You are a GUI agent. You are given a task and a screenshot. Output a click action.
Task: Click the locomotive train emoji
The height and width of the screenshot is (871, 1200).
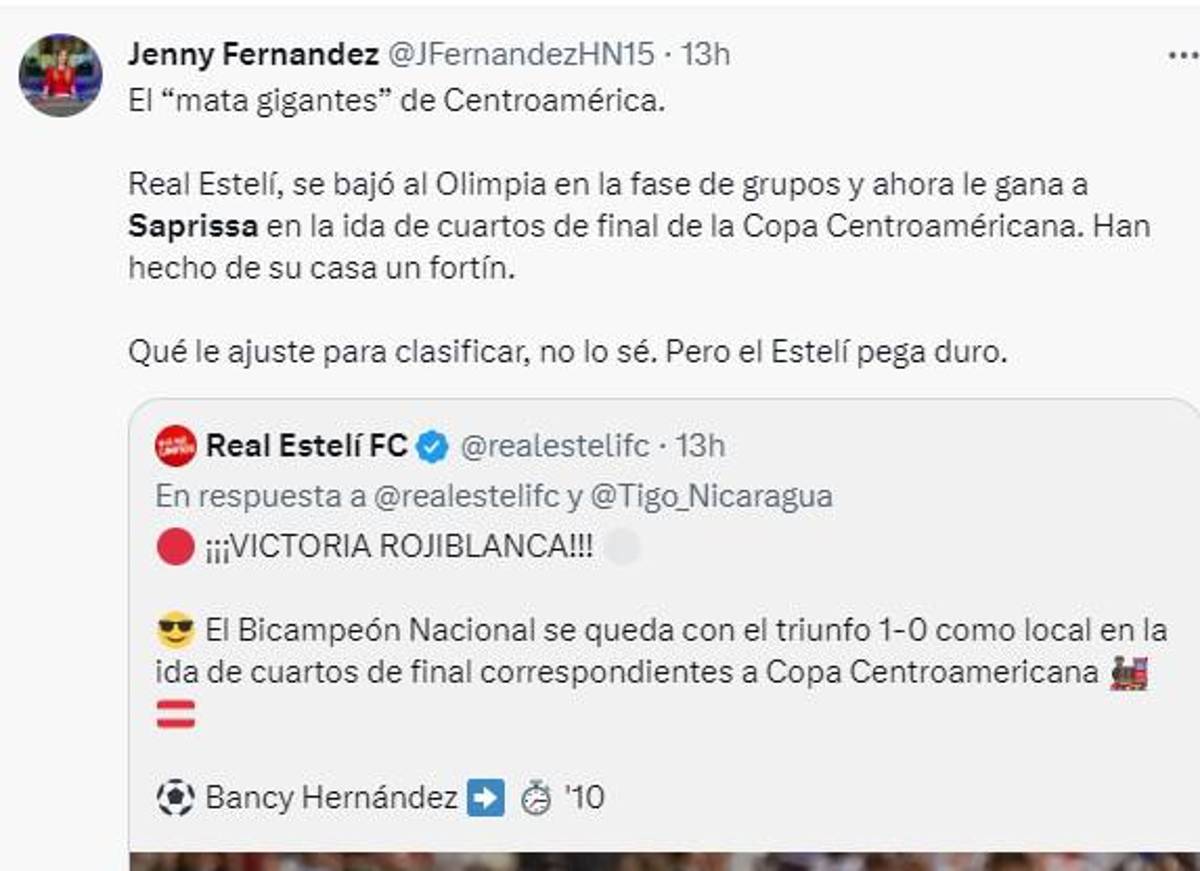pos(1128,673)
